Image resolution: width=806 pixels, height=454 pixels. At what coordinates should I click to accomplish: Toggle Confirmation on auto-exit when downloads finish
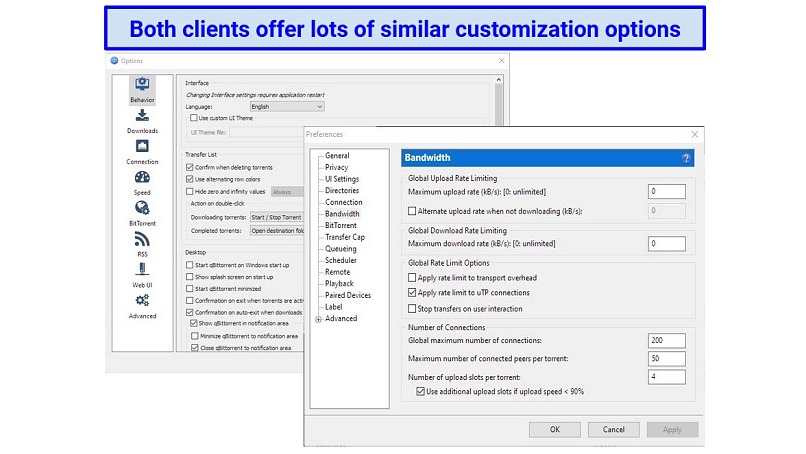pos(190,312)
